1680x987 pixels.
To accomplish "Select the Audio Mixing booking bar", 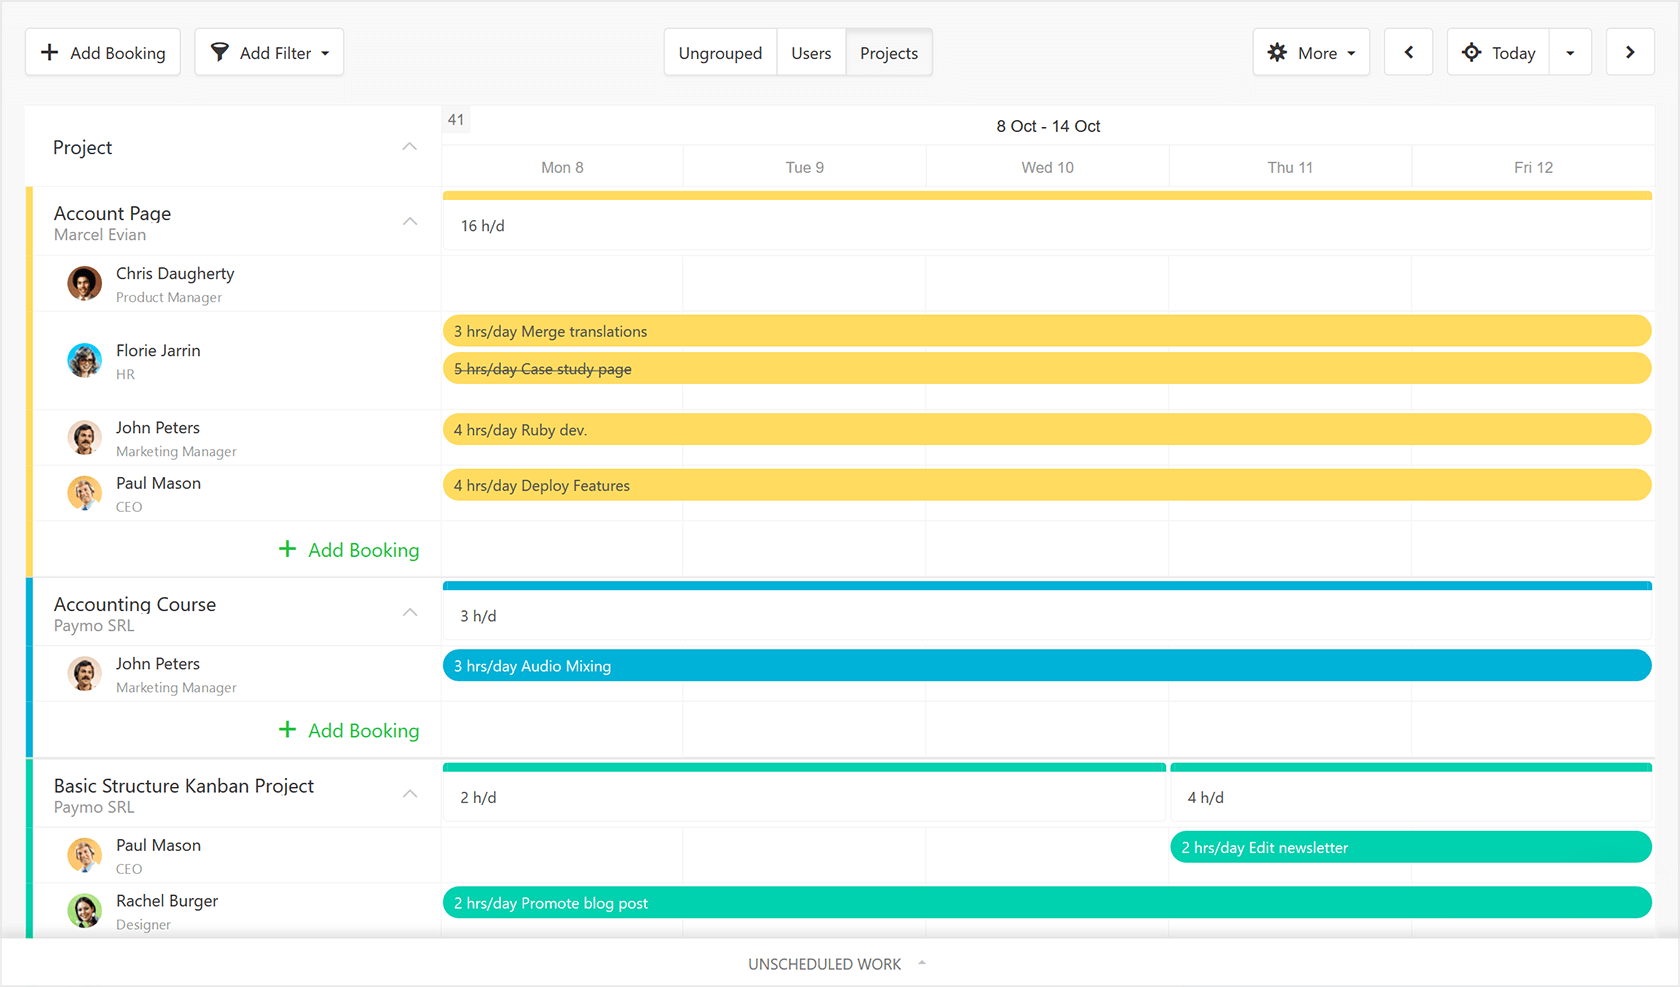I will pyautogui.click(x=600, y=665).
